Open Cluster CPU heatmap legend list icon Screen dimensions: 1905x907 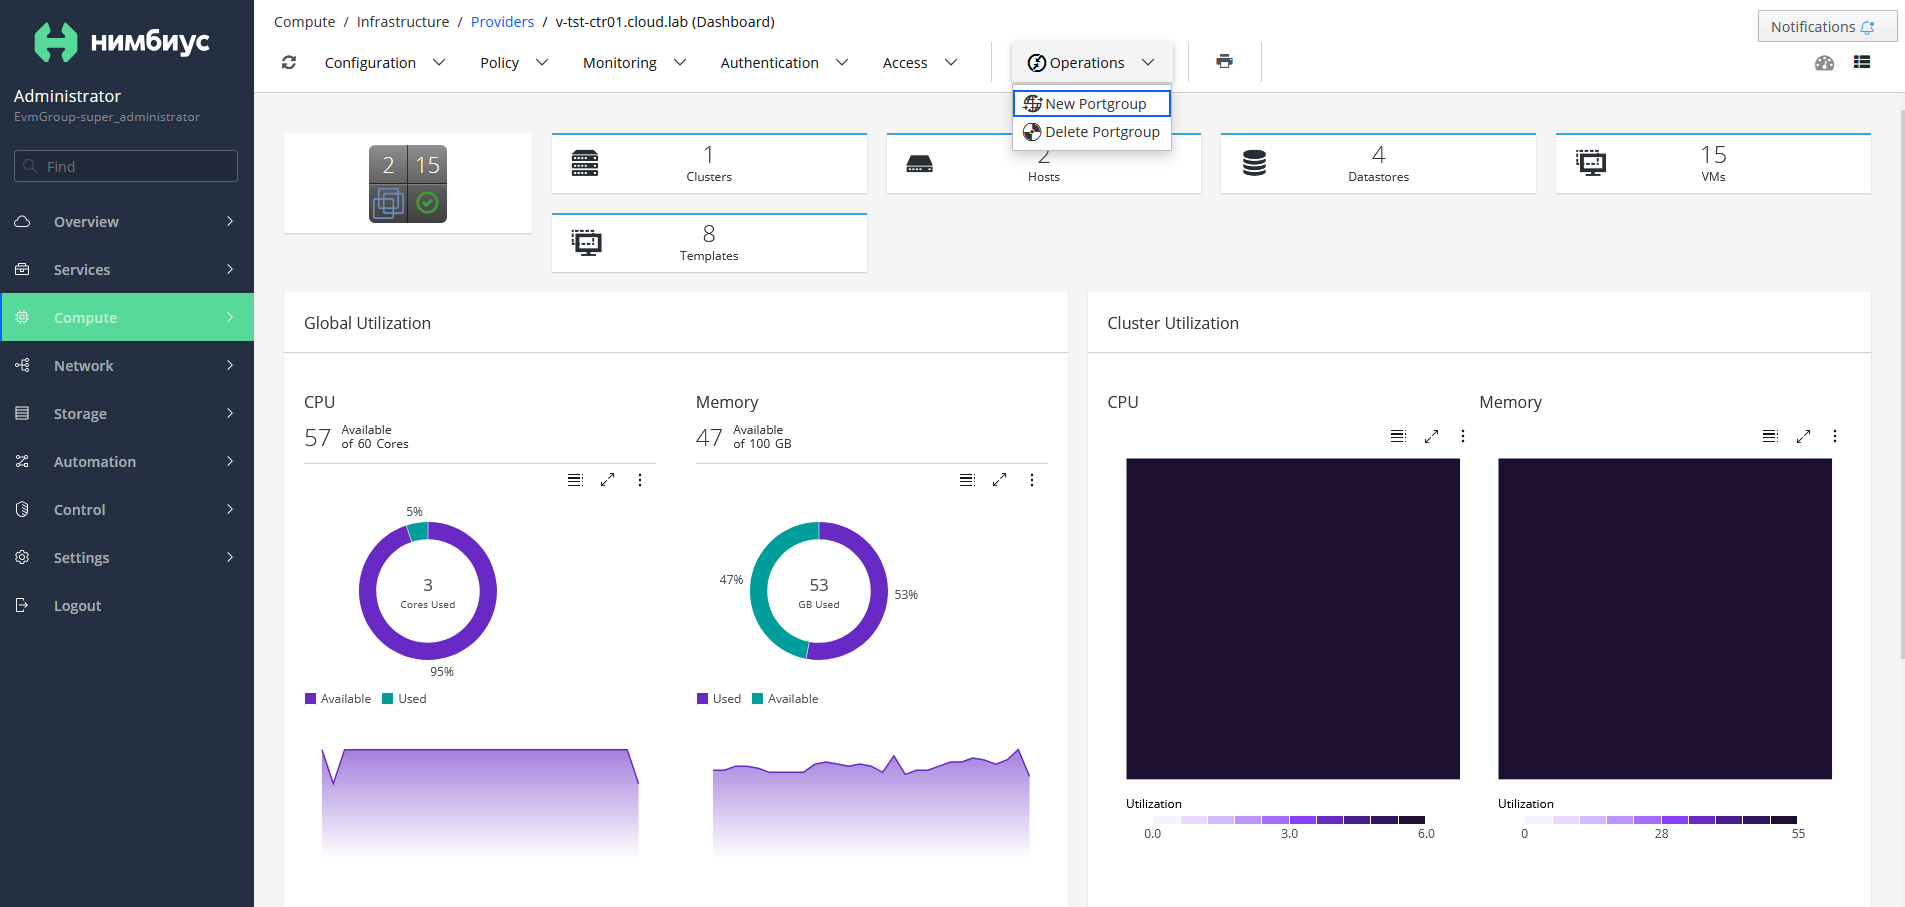[x=1398, y=436]
